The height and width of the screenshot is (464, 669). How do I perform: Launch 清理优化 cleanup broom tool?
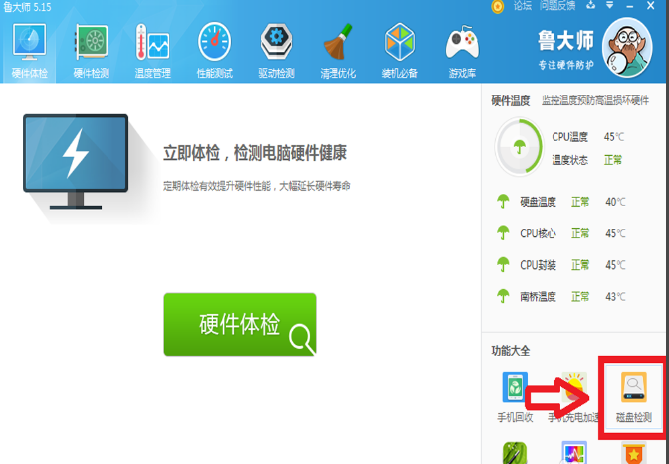tap(338, 50)
